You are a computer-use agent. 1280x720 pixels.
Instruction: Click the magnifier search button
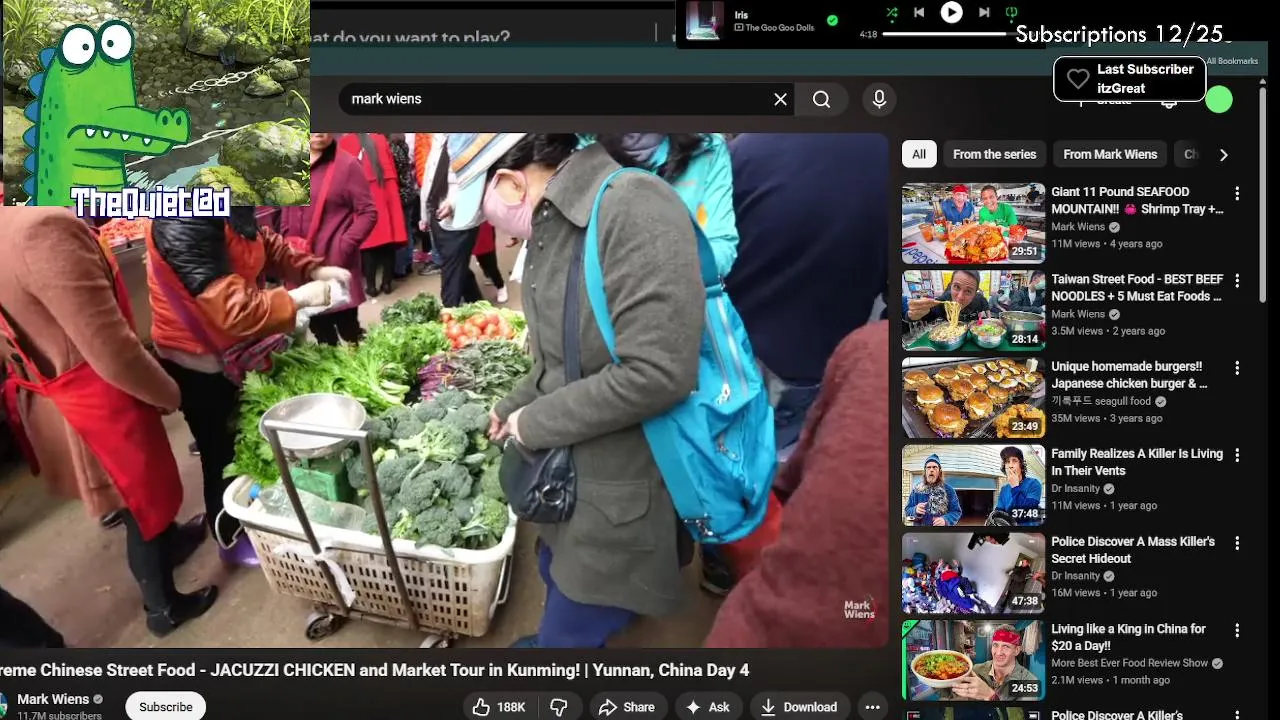coord(821,99)
